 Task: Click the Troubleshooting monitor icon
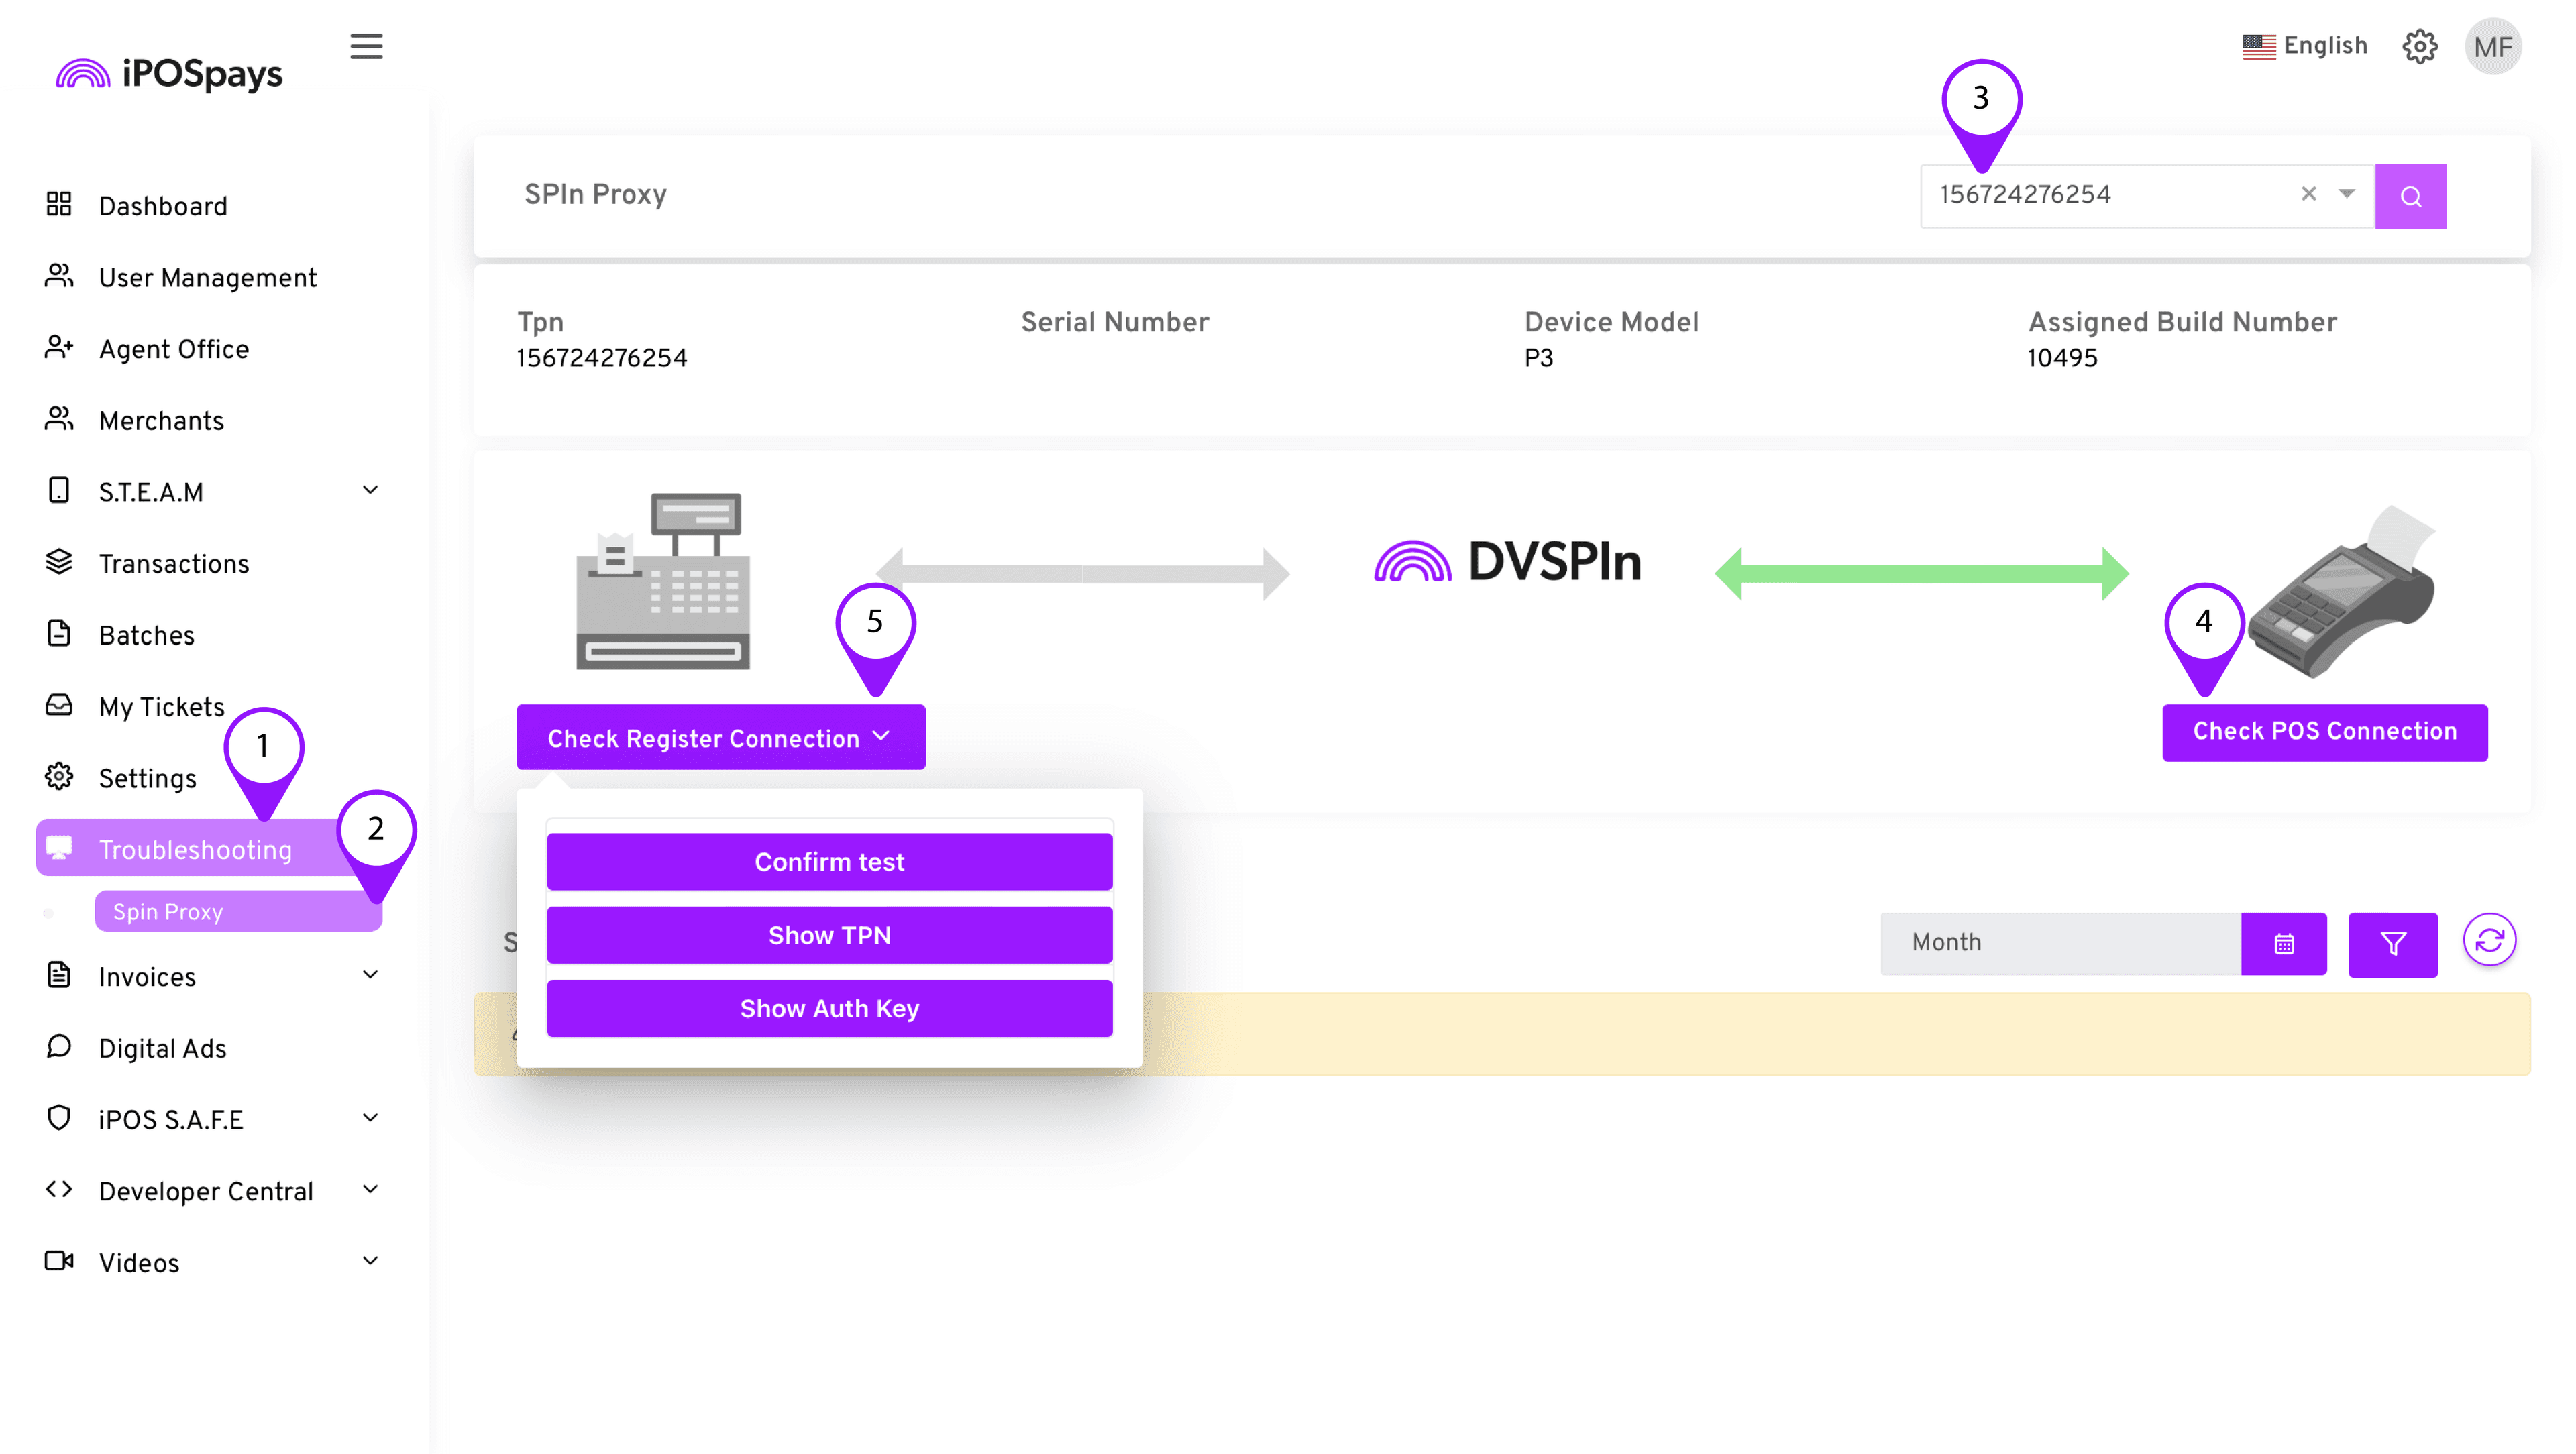pos(59,848)
